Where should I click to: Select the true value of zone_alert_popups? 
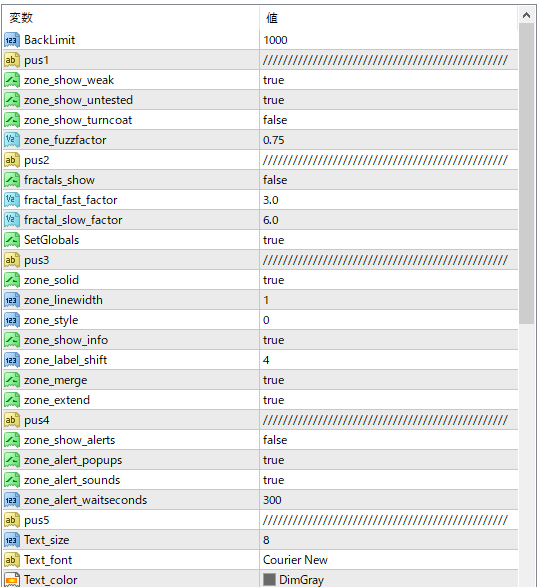[x=273, y=460]
